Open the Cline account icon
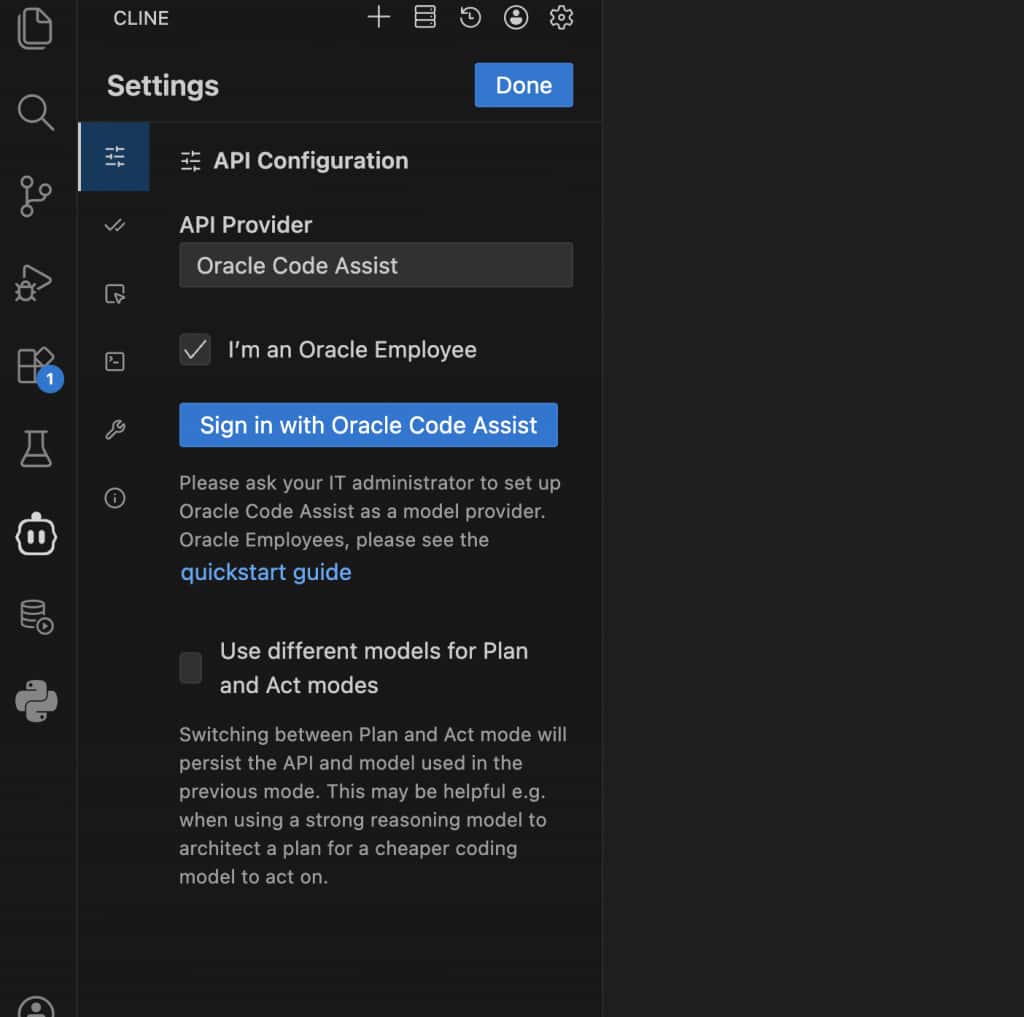This screenshot has height=1017, width=1024. [x=516, y=17]
